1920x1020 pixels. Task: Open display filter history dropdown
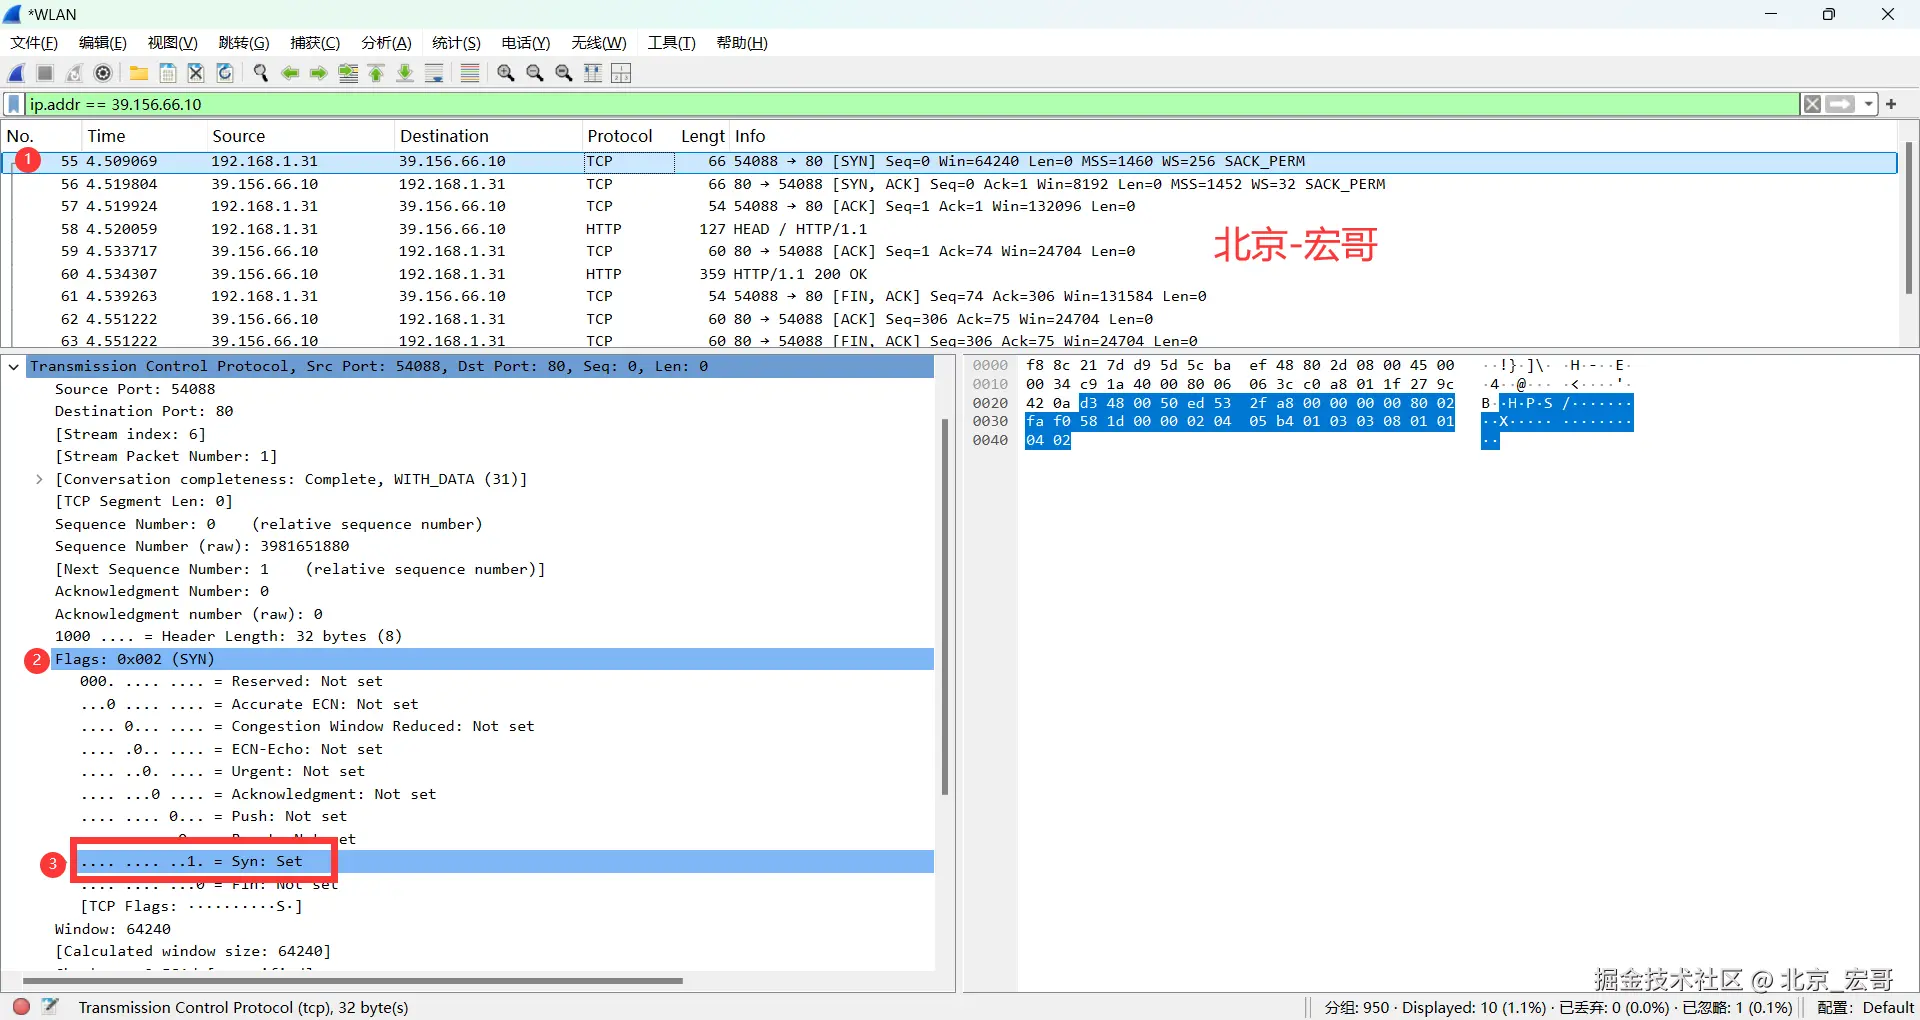click(x=1868, y=104)
